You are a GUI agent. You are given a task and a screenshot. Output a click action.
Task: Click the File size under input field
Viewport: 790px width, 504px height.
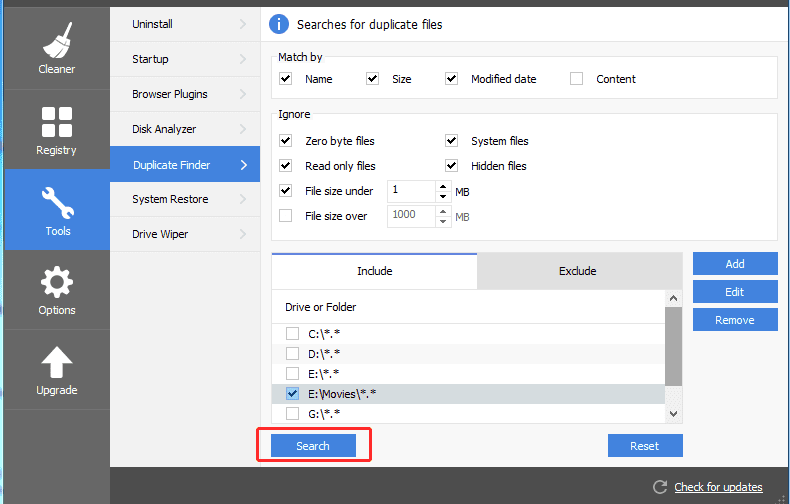[410, 190]
